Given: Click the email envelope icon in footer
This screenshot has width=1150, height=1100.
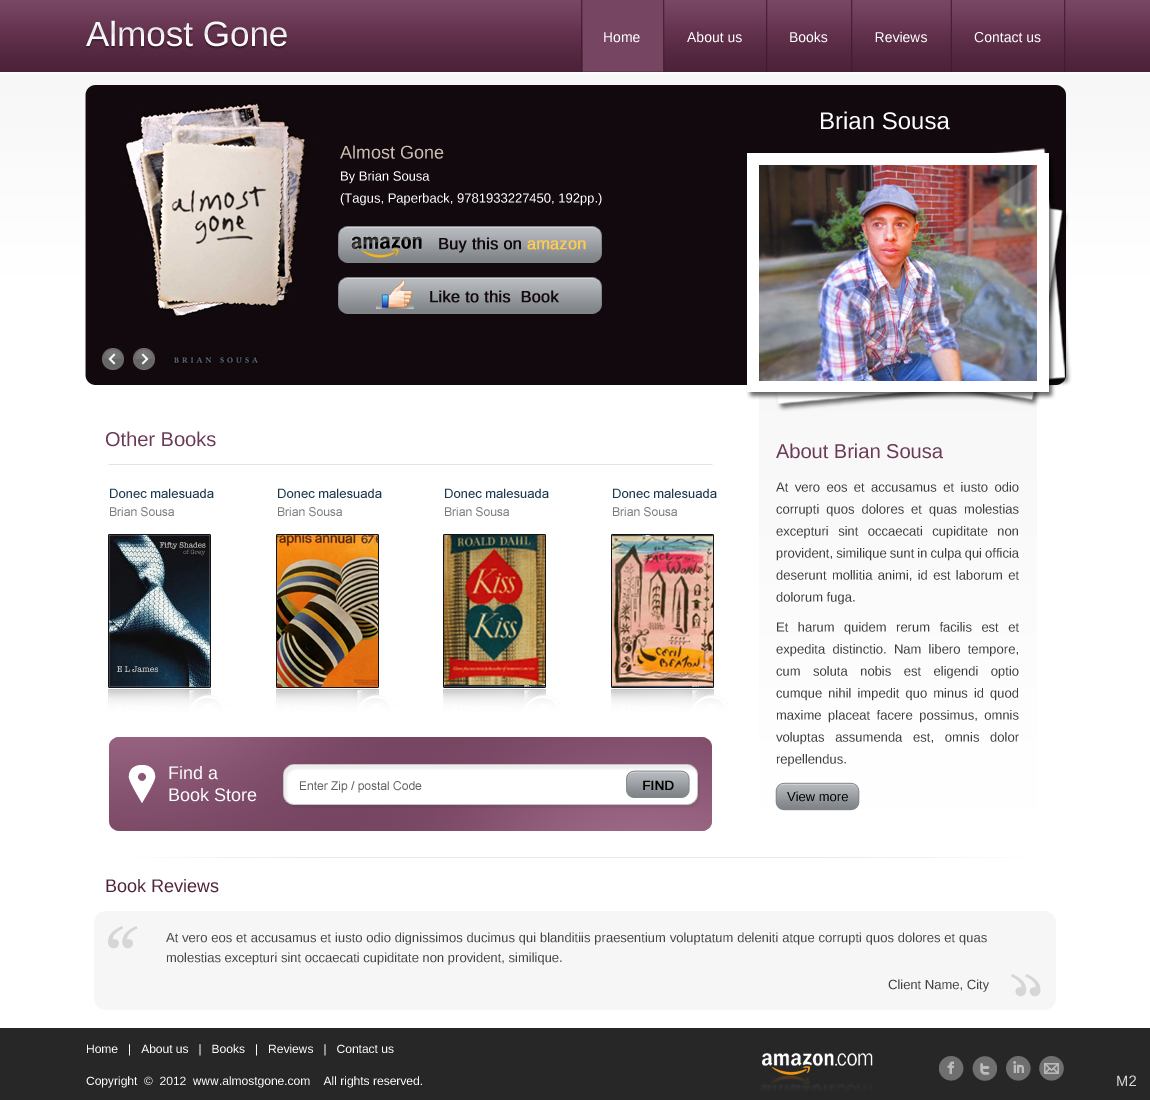Looking at the screenshot, I should pyautogui.click(x=1052, y=1068).
